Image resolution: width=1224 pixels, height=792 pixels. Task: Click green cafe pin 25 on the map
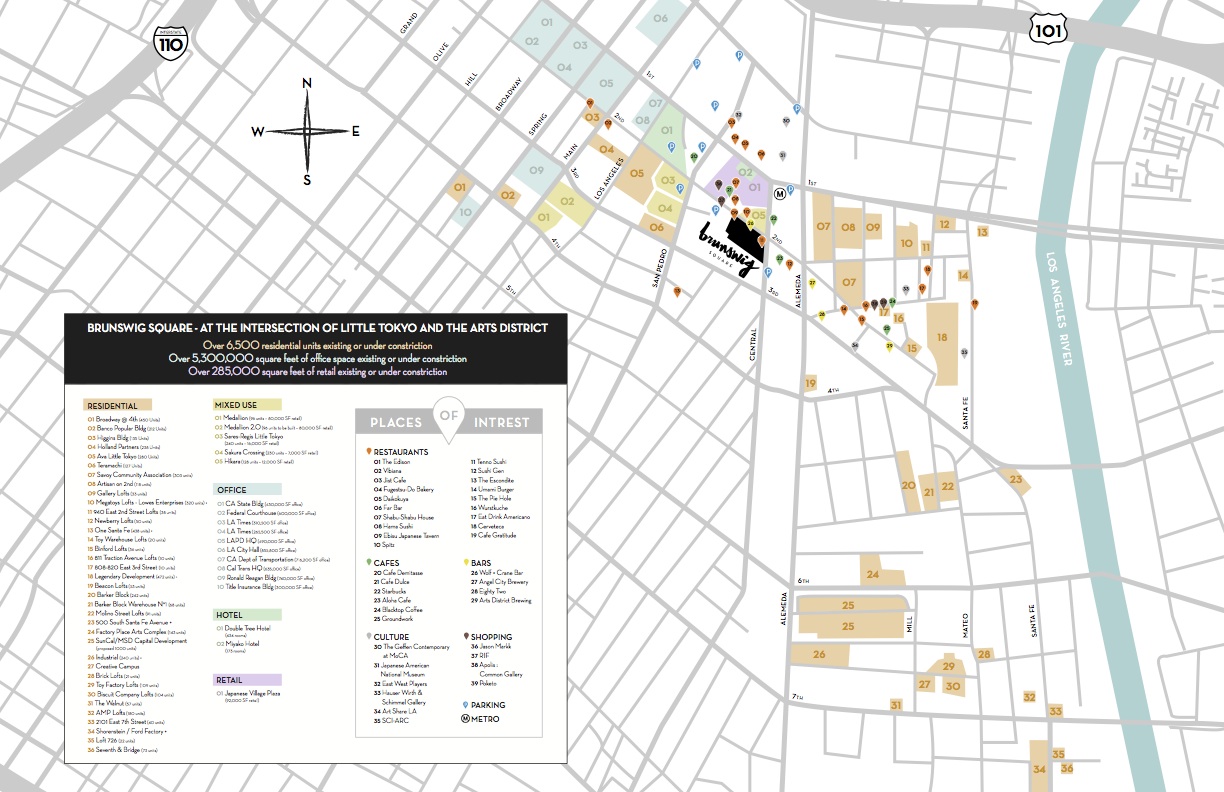[x=887, y=330]
